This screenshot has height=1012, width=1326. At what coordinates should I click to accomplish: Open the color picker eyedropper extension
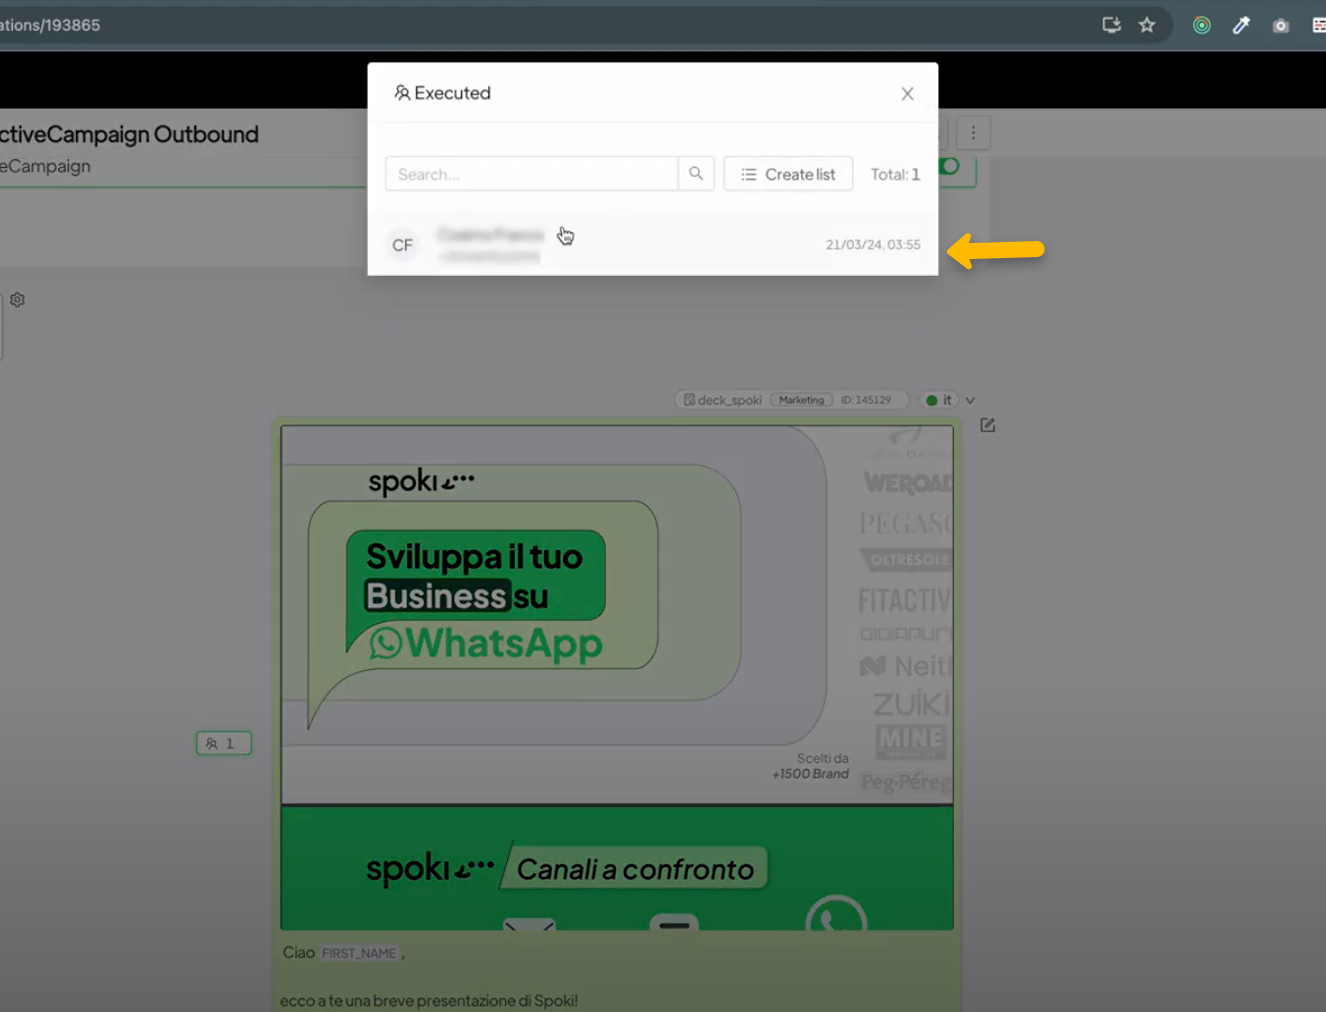coord(1241,25)
